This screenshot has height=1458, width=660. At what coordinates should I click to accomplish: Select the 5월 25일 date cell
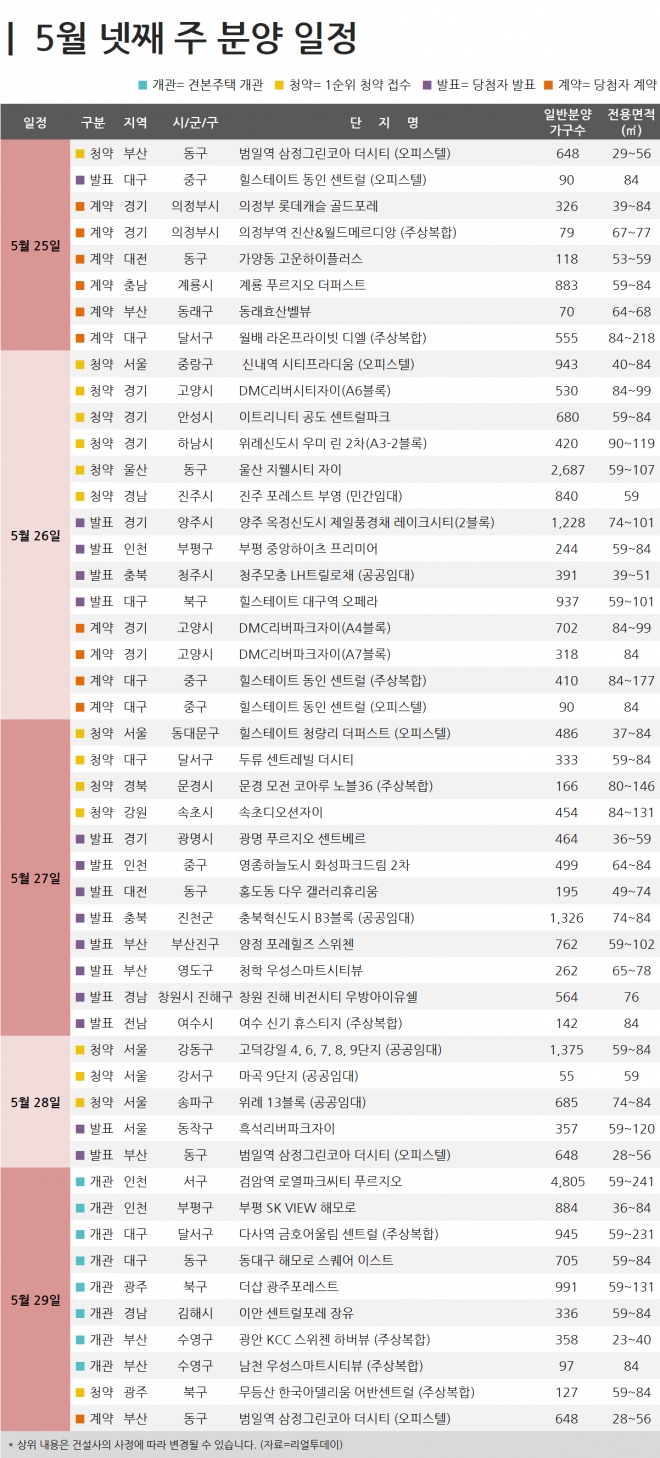click(35, 245)
